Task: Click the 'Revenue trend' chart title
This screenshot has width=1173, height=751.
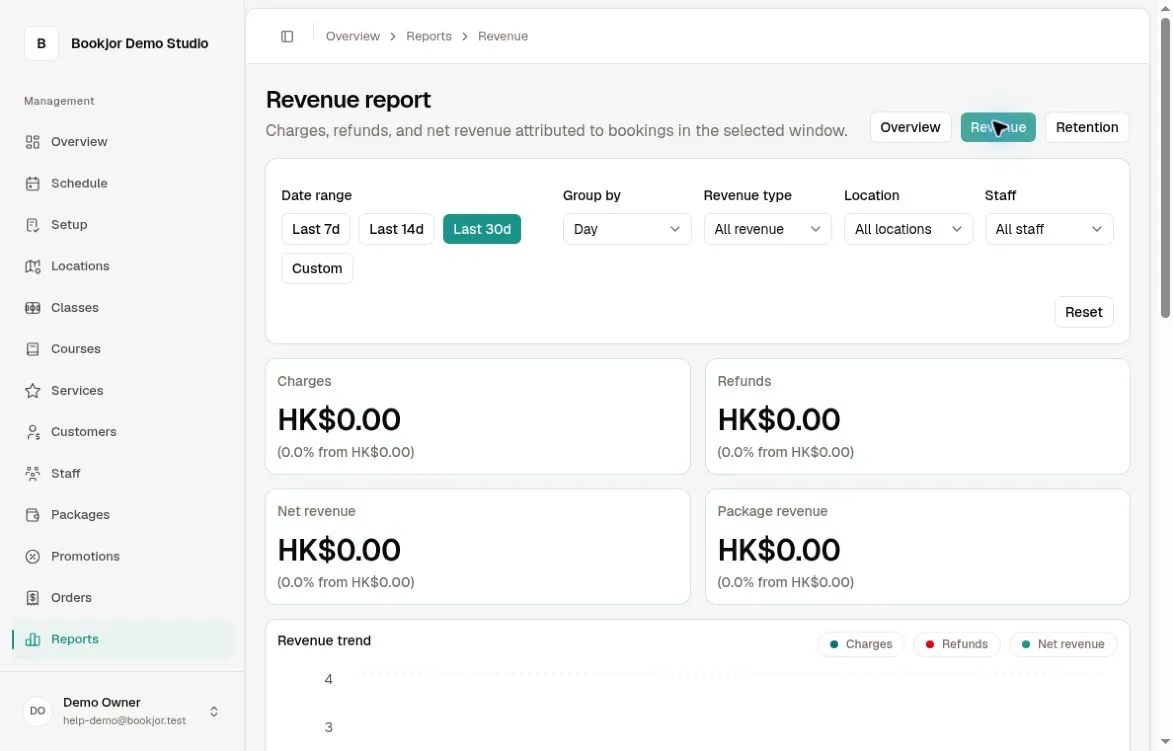Action: (x=324, y=641)
